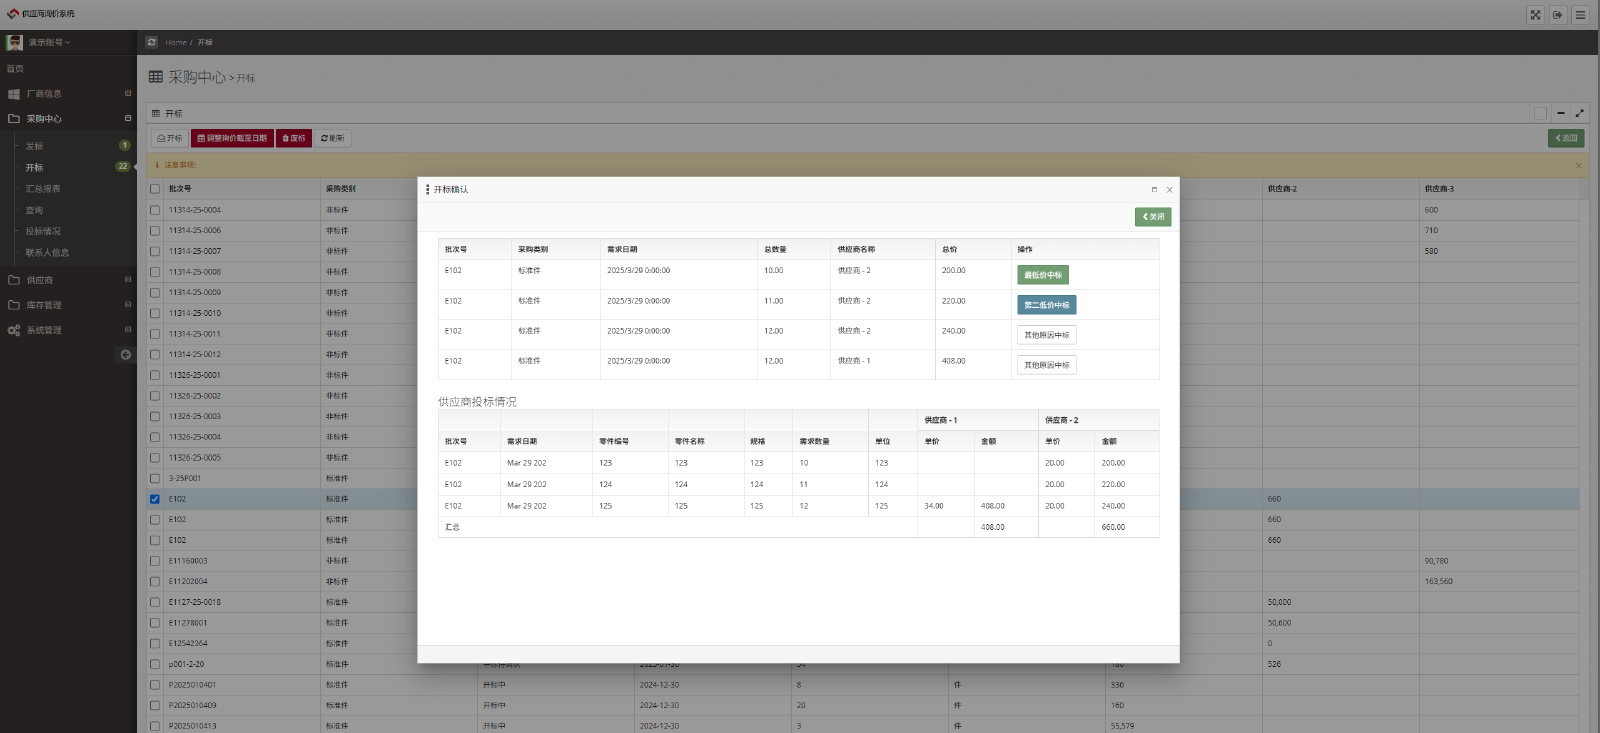
Task: Maximize the 开标确认 dialog
Action: coord(1154,189)
